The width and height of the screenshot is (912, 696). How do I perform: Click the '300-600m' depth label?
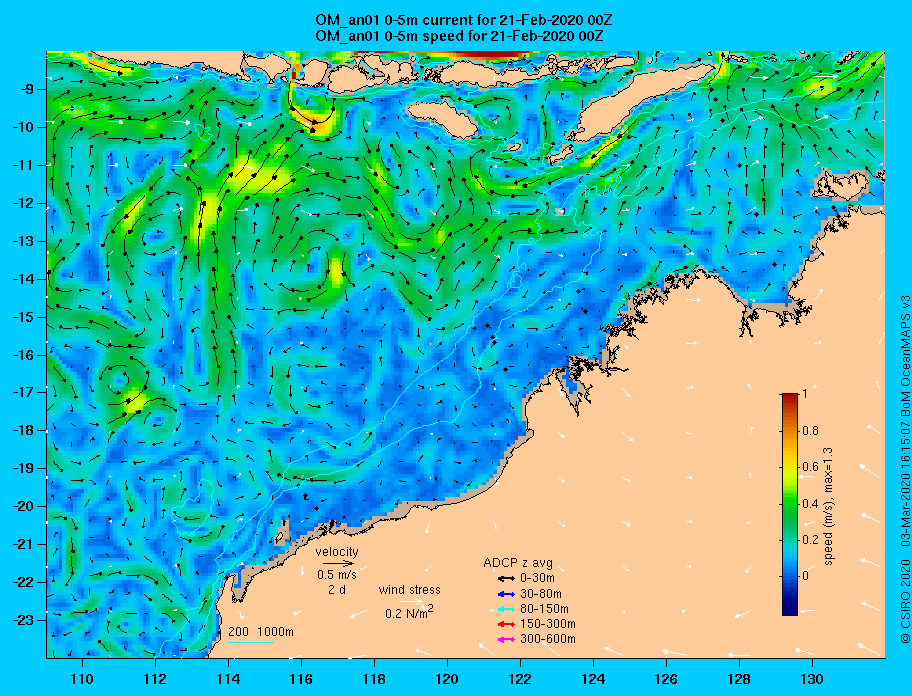[548, 640]
